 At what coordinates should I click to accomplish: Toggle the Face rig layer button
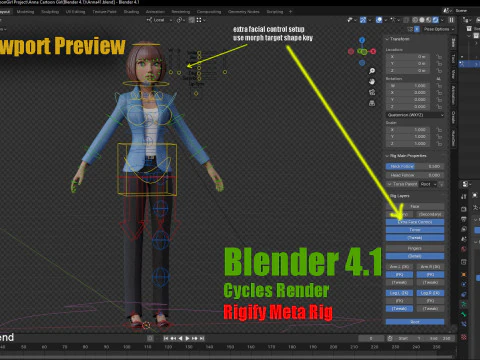click(415, 206)
